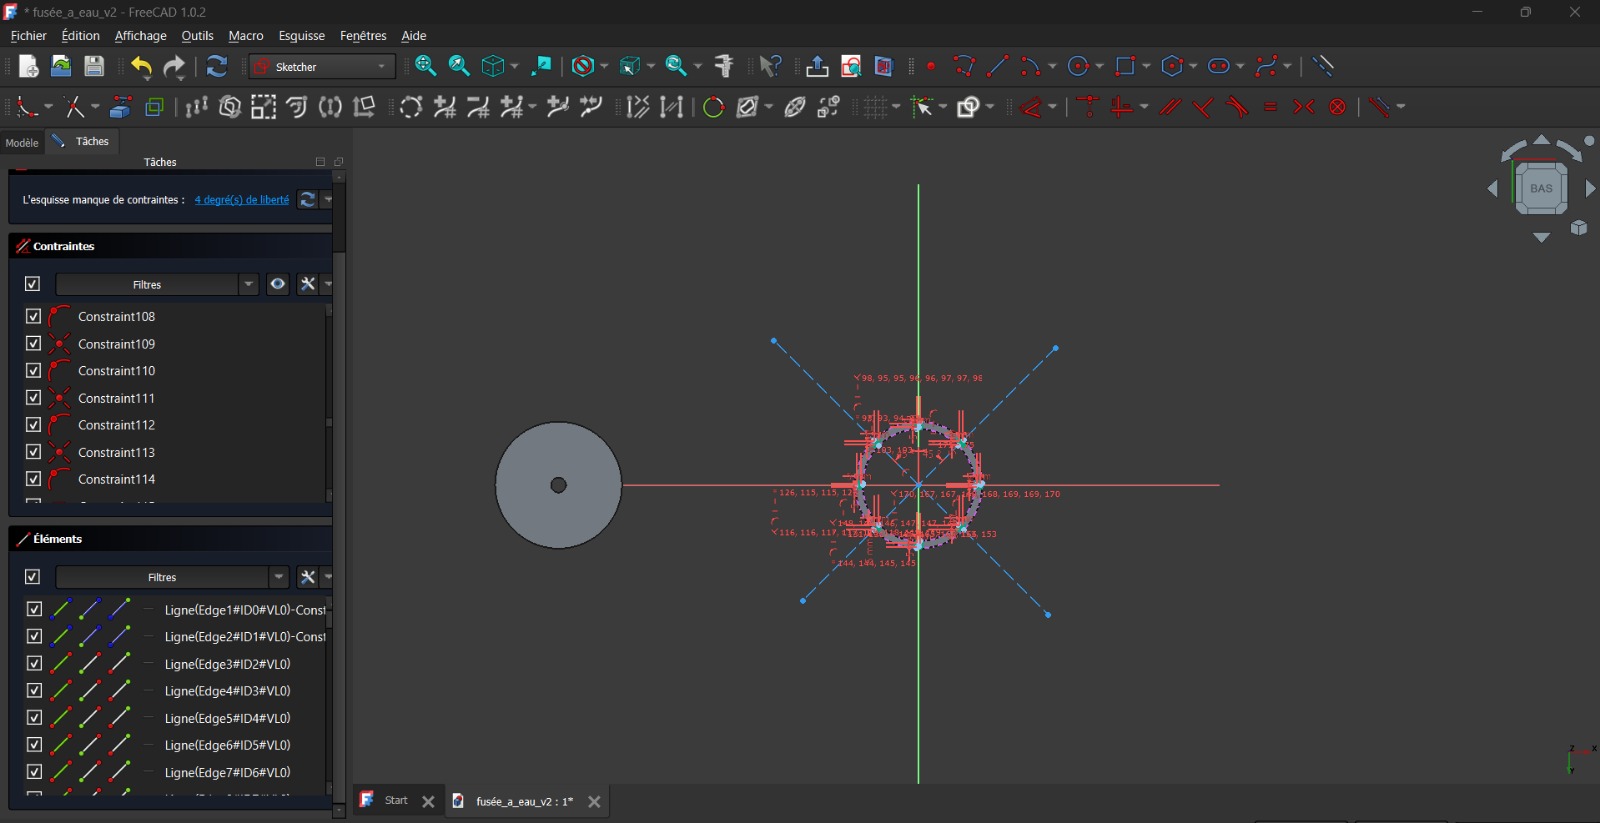Toggle checkbox for Constraint112

tap(33, 425)
